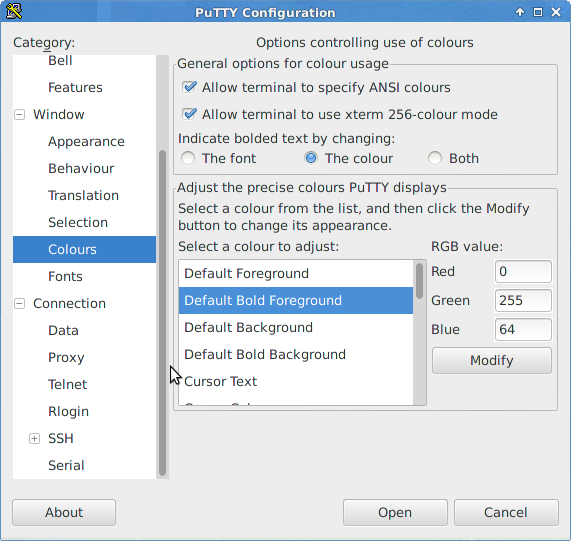Click the Red value input field
This screenshot has height=541, width=571.
pos(523,272)
